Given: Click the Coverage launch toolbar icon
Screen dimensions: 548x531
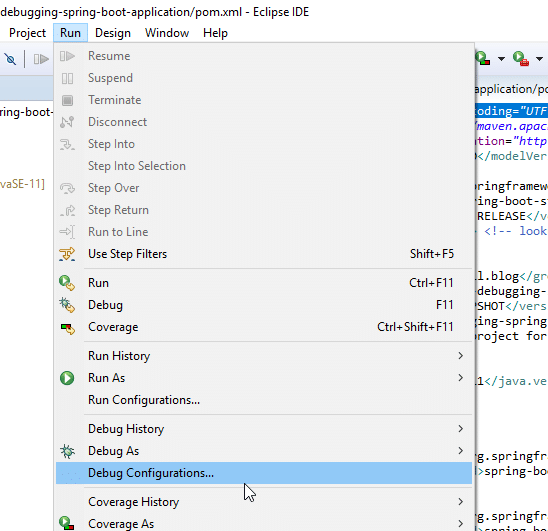Looking at the screenshot, I should tap(483, 58).
